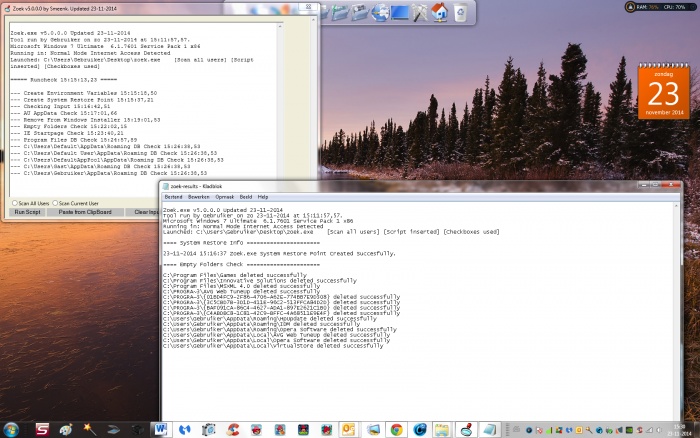Viewport: 700px width, 438px height.
Task: Open the Opmaak menu in Kladblok
Action: point(225,197)
